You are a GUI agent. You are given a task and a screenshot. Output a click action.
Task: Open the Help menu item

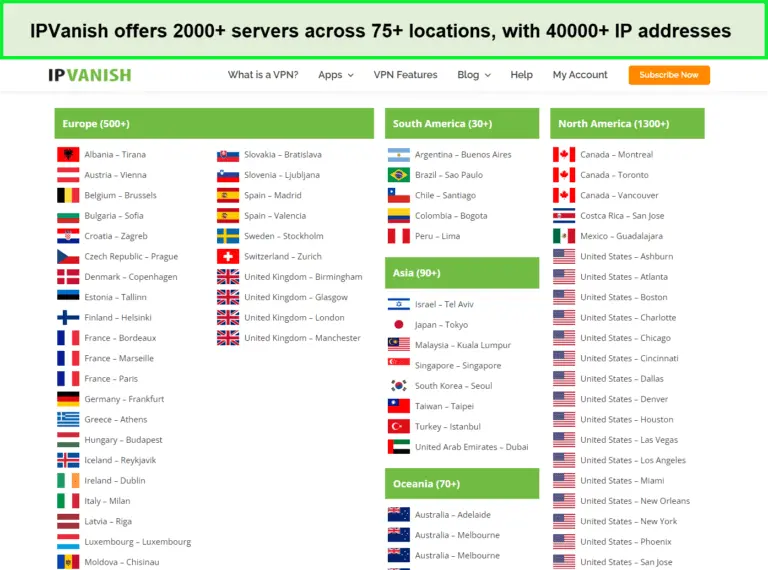[x=522, y=75]
